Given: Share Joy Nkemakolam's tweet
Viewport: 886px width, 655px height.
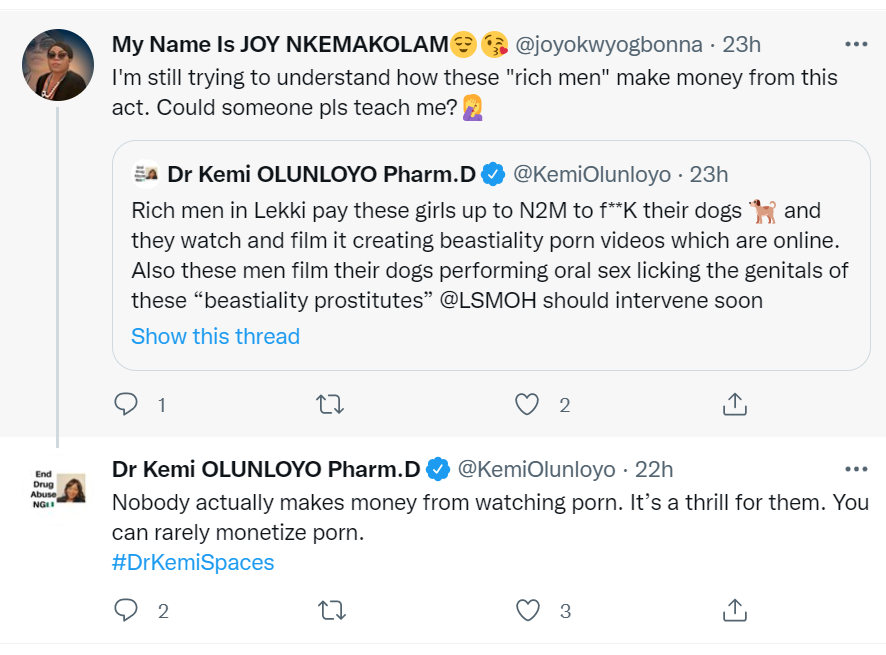Looking at the screenshot, I should [x=734, y=404].
